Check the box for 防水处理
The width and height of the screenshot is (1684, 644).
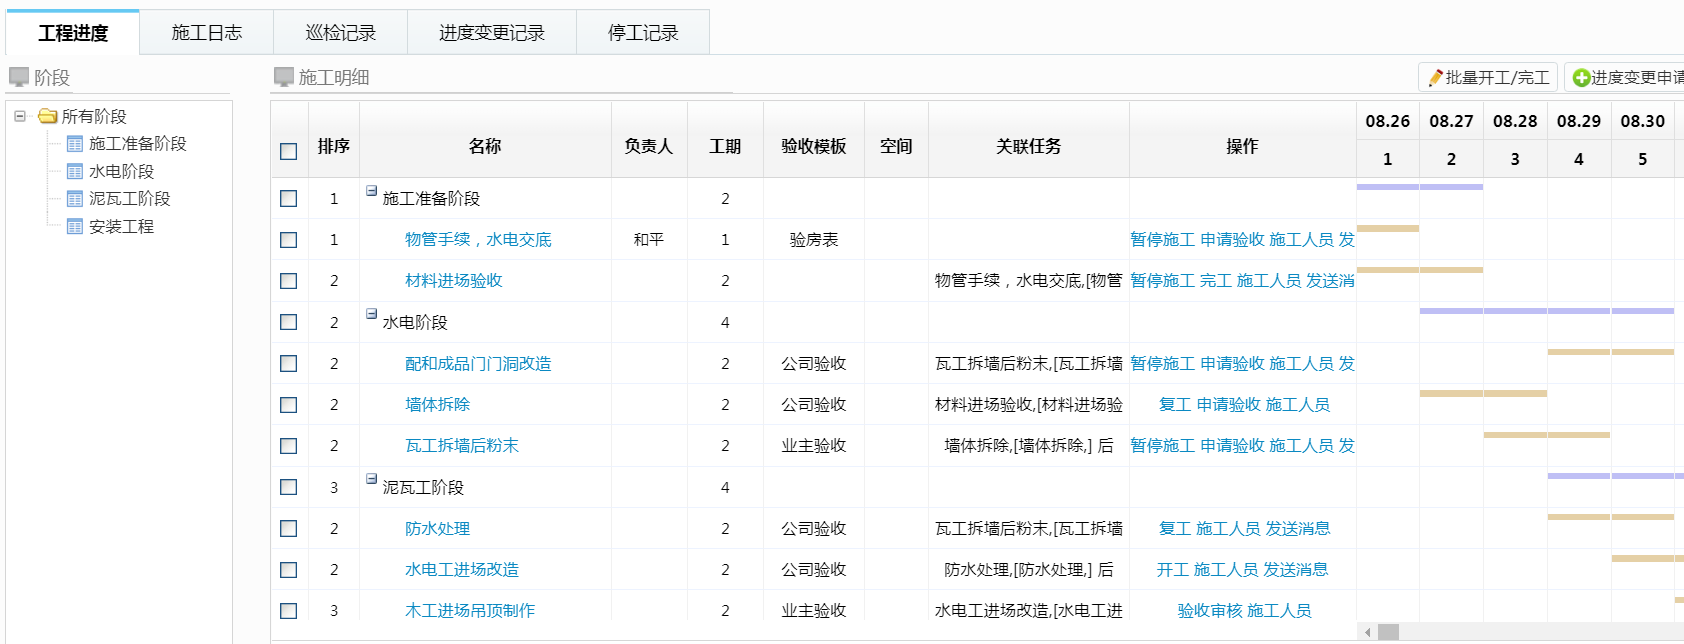click(x=289, y=528)
